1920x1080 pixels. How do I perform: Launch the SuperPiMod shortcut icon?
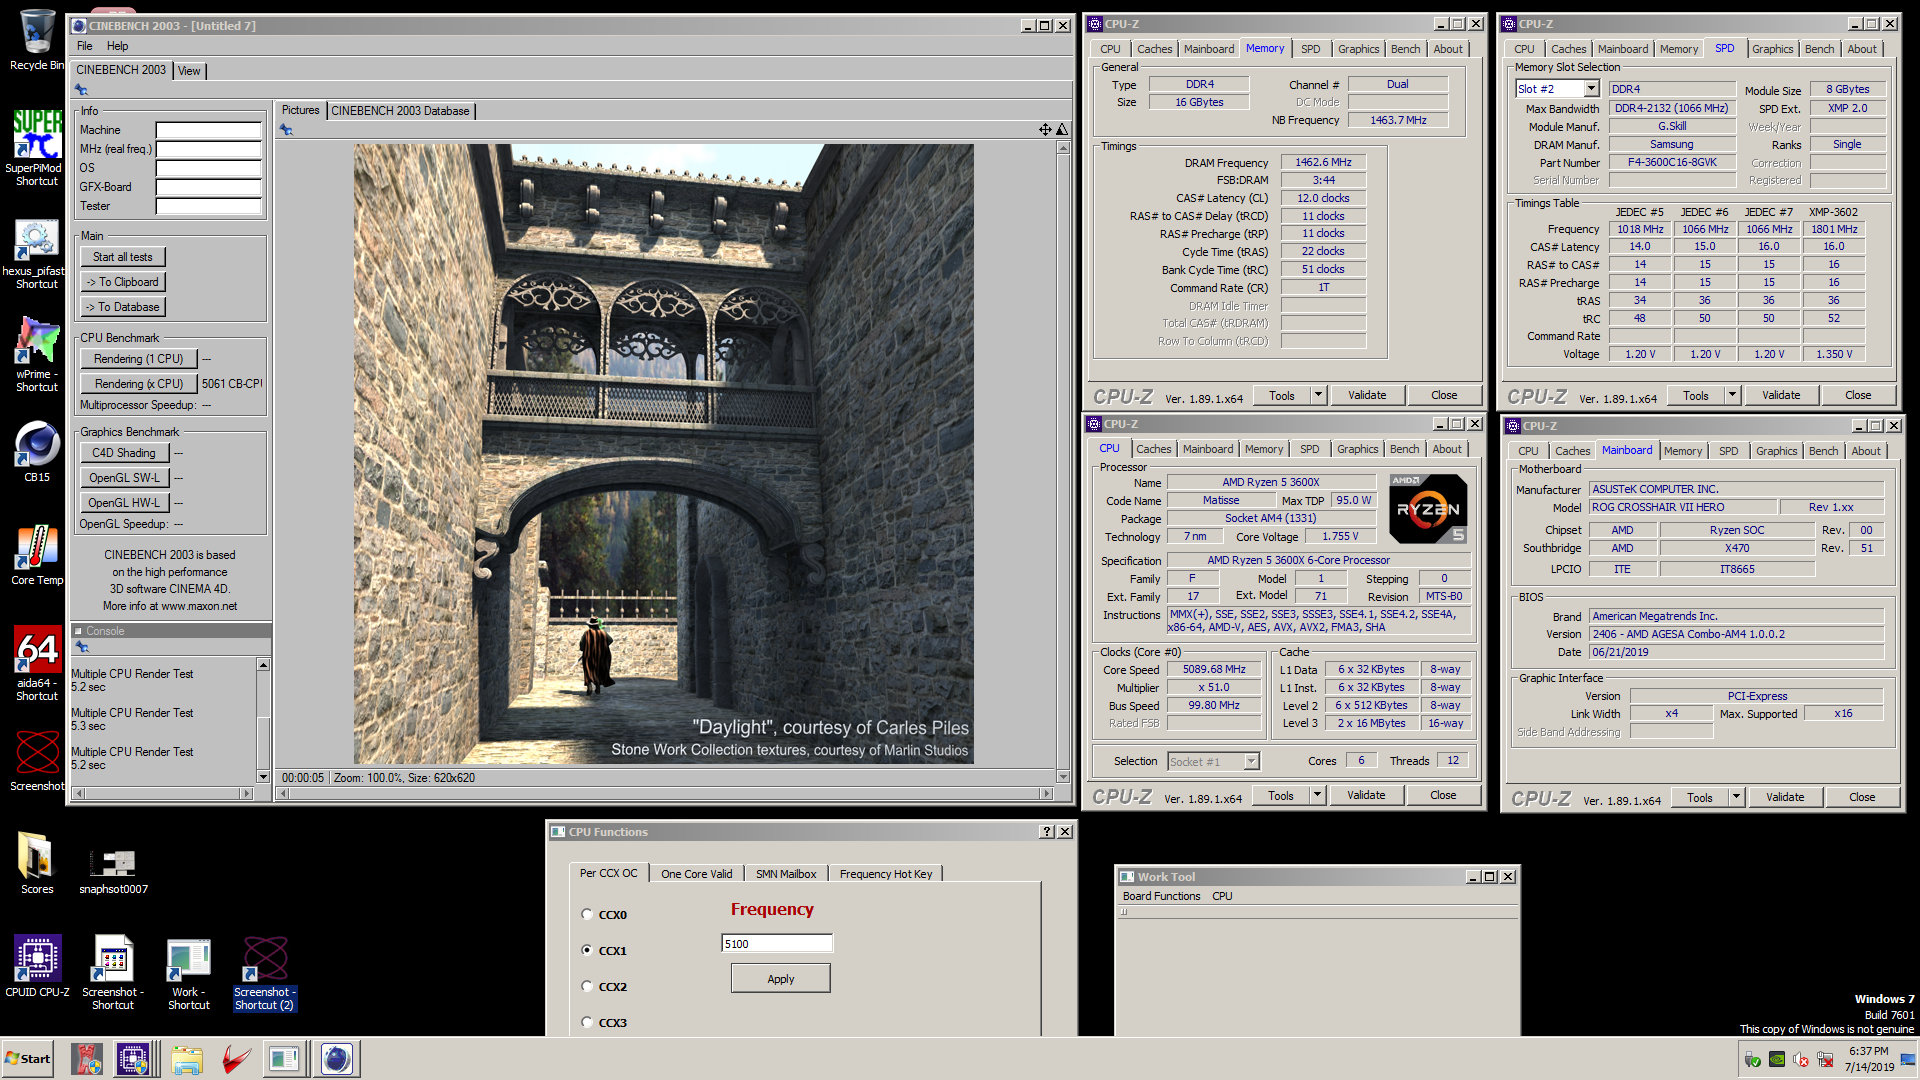click(x=37, y=147)
